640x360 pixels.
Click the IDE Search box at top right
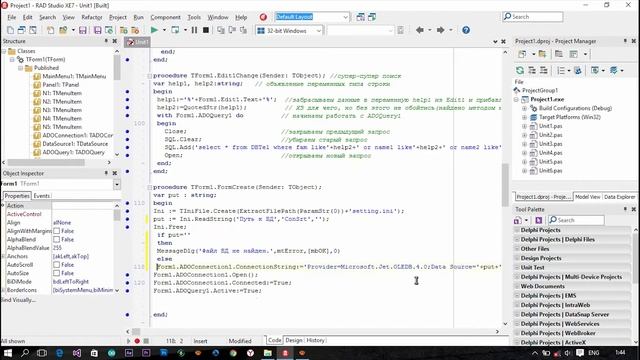tap(533, 17)
